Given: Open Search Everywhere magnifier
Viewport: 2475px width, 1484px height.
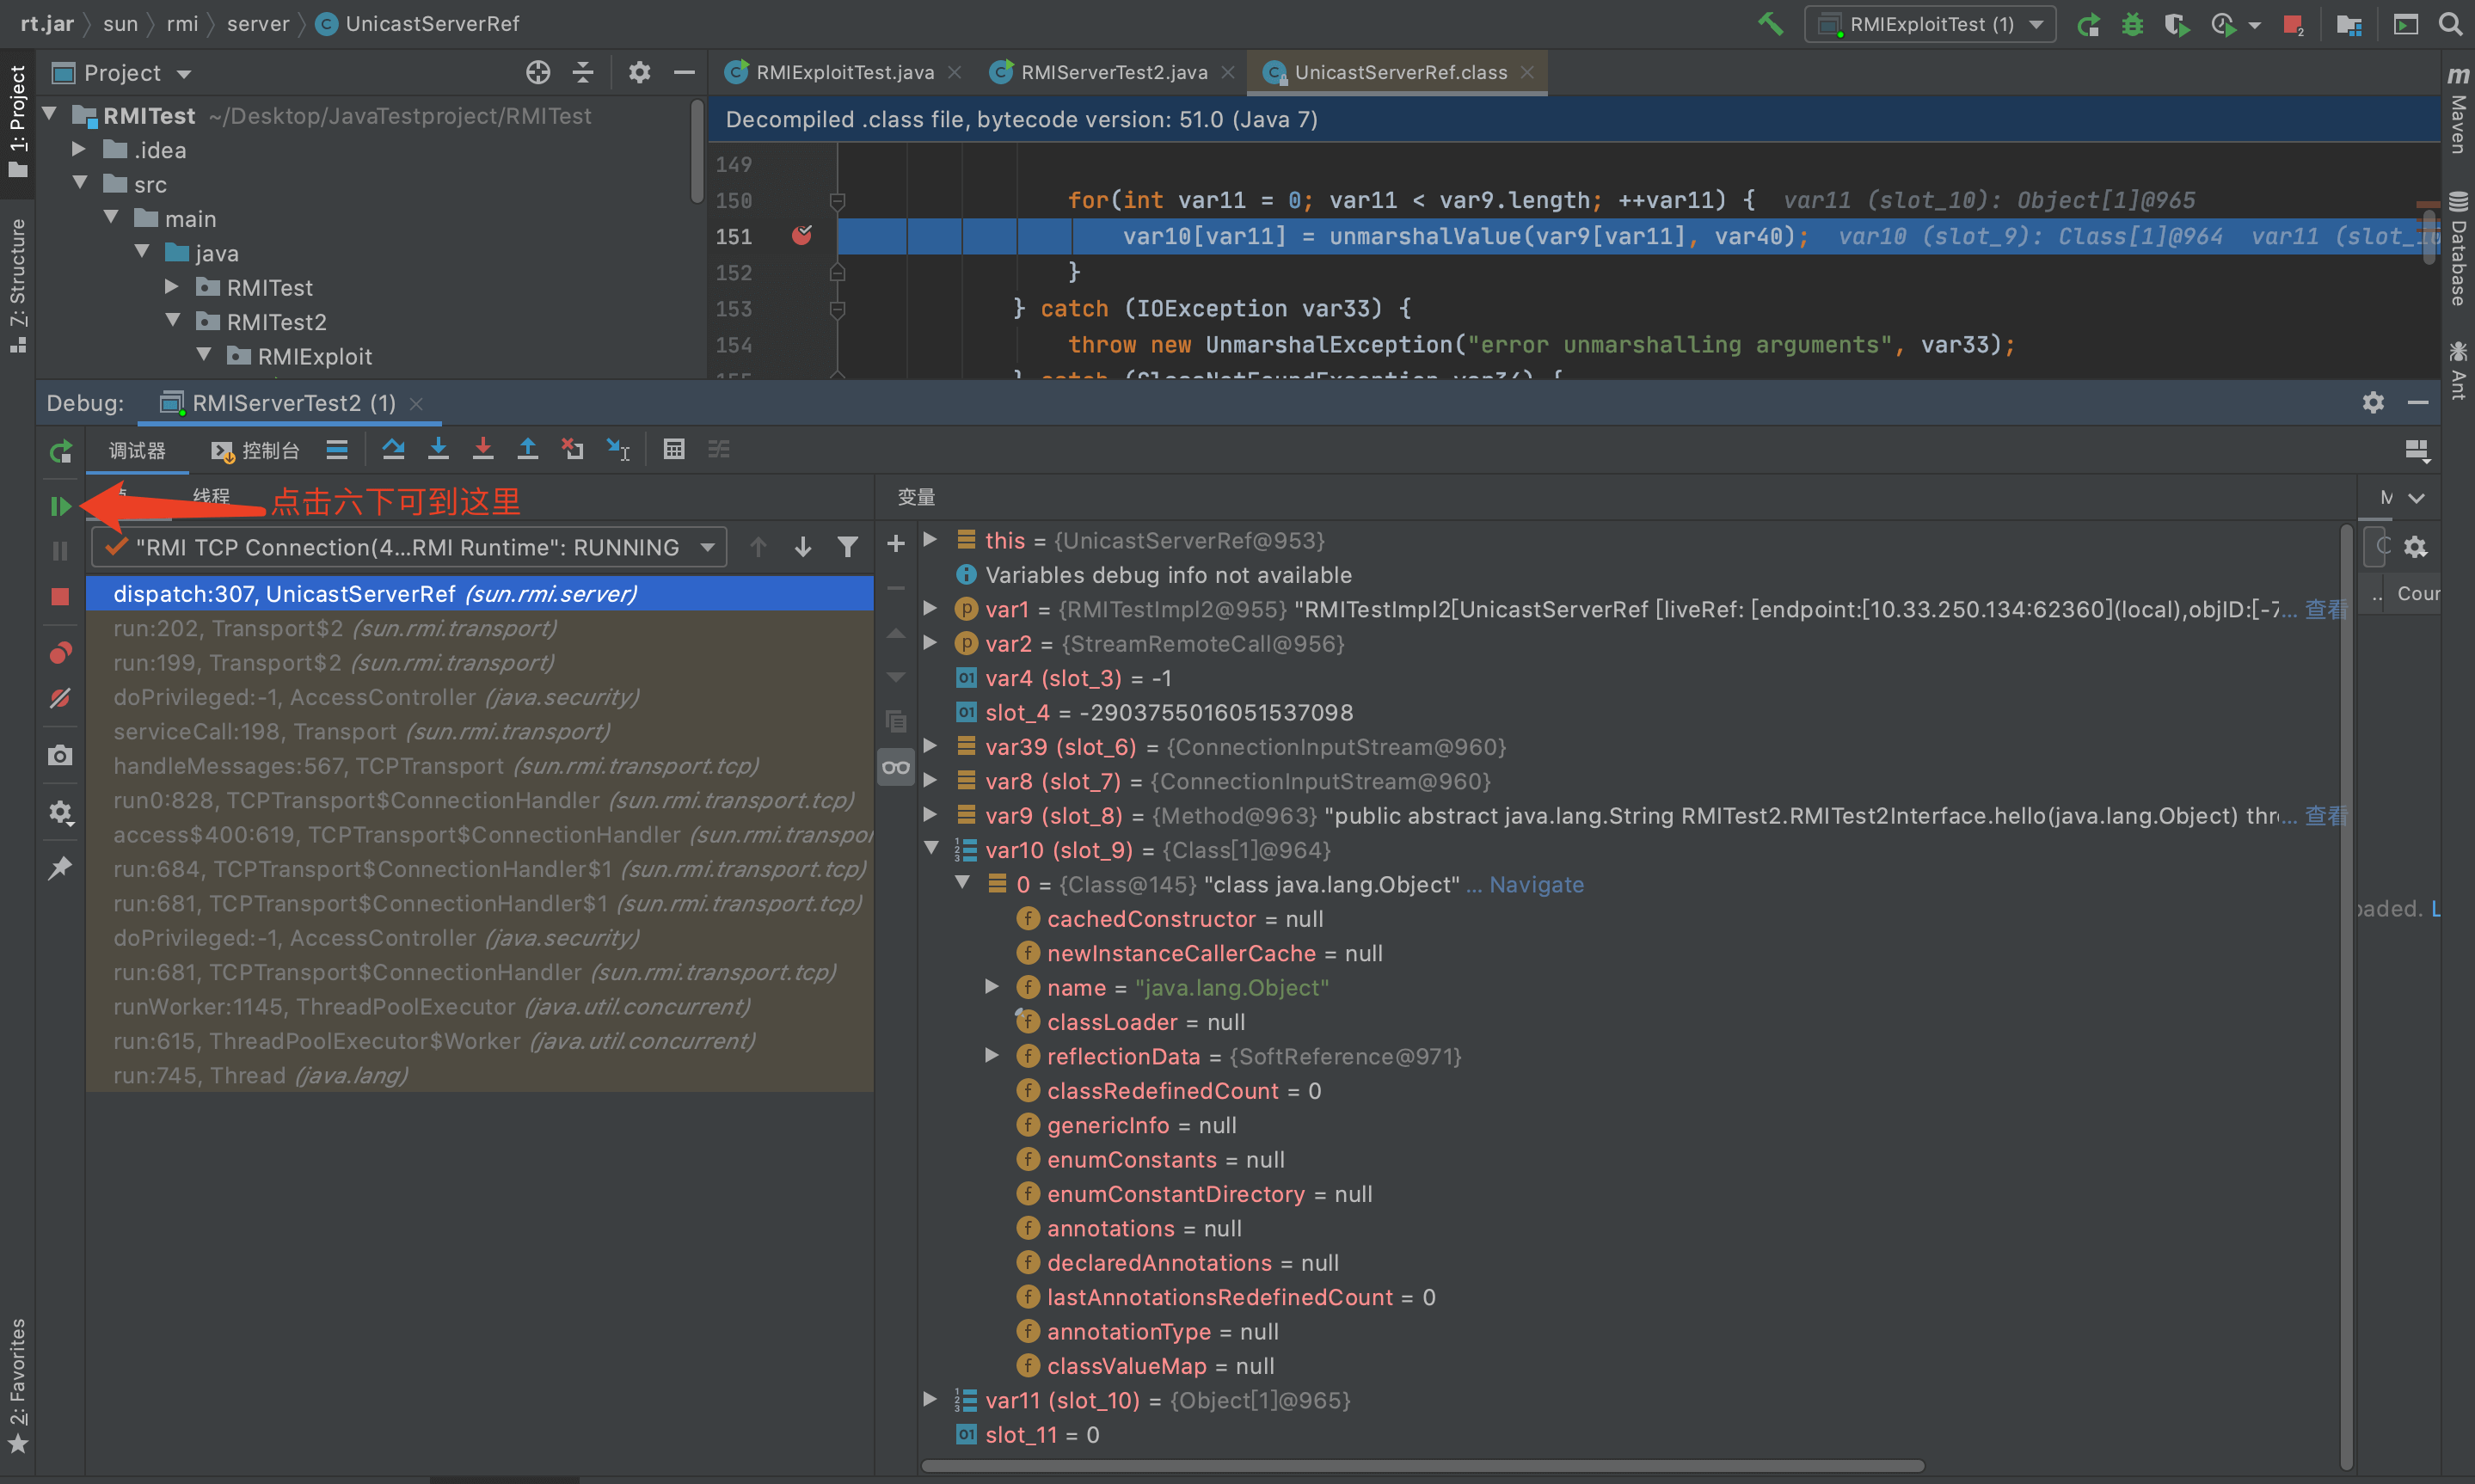Looking at the screenshot, I should click(2450, 24).
